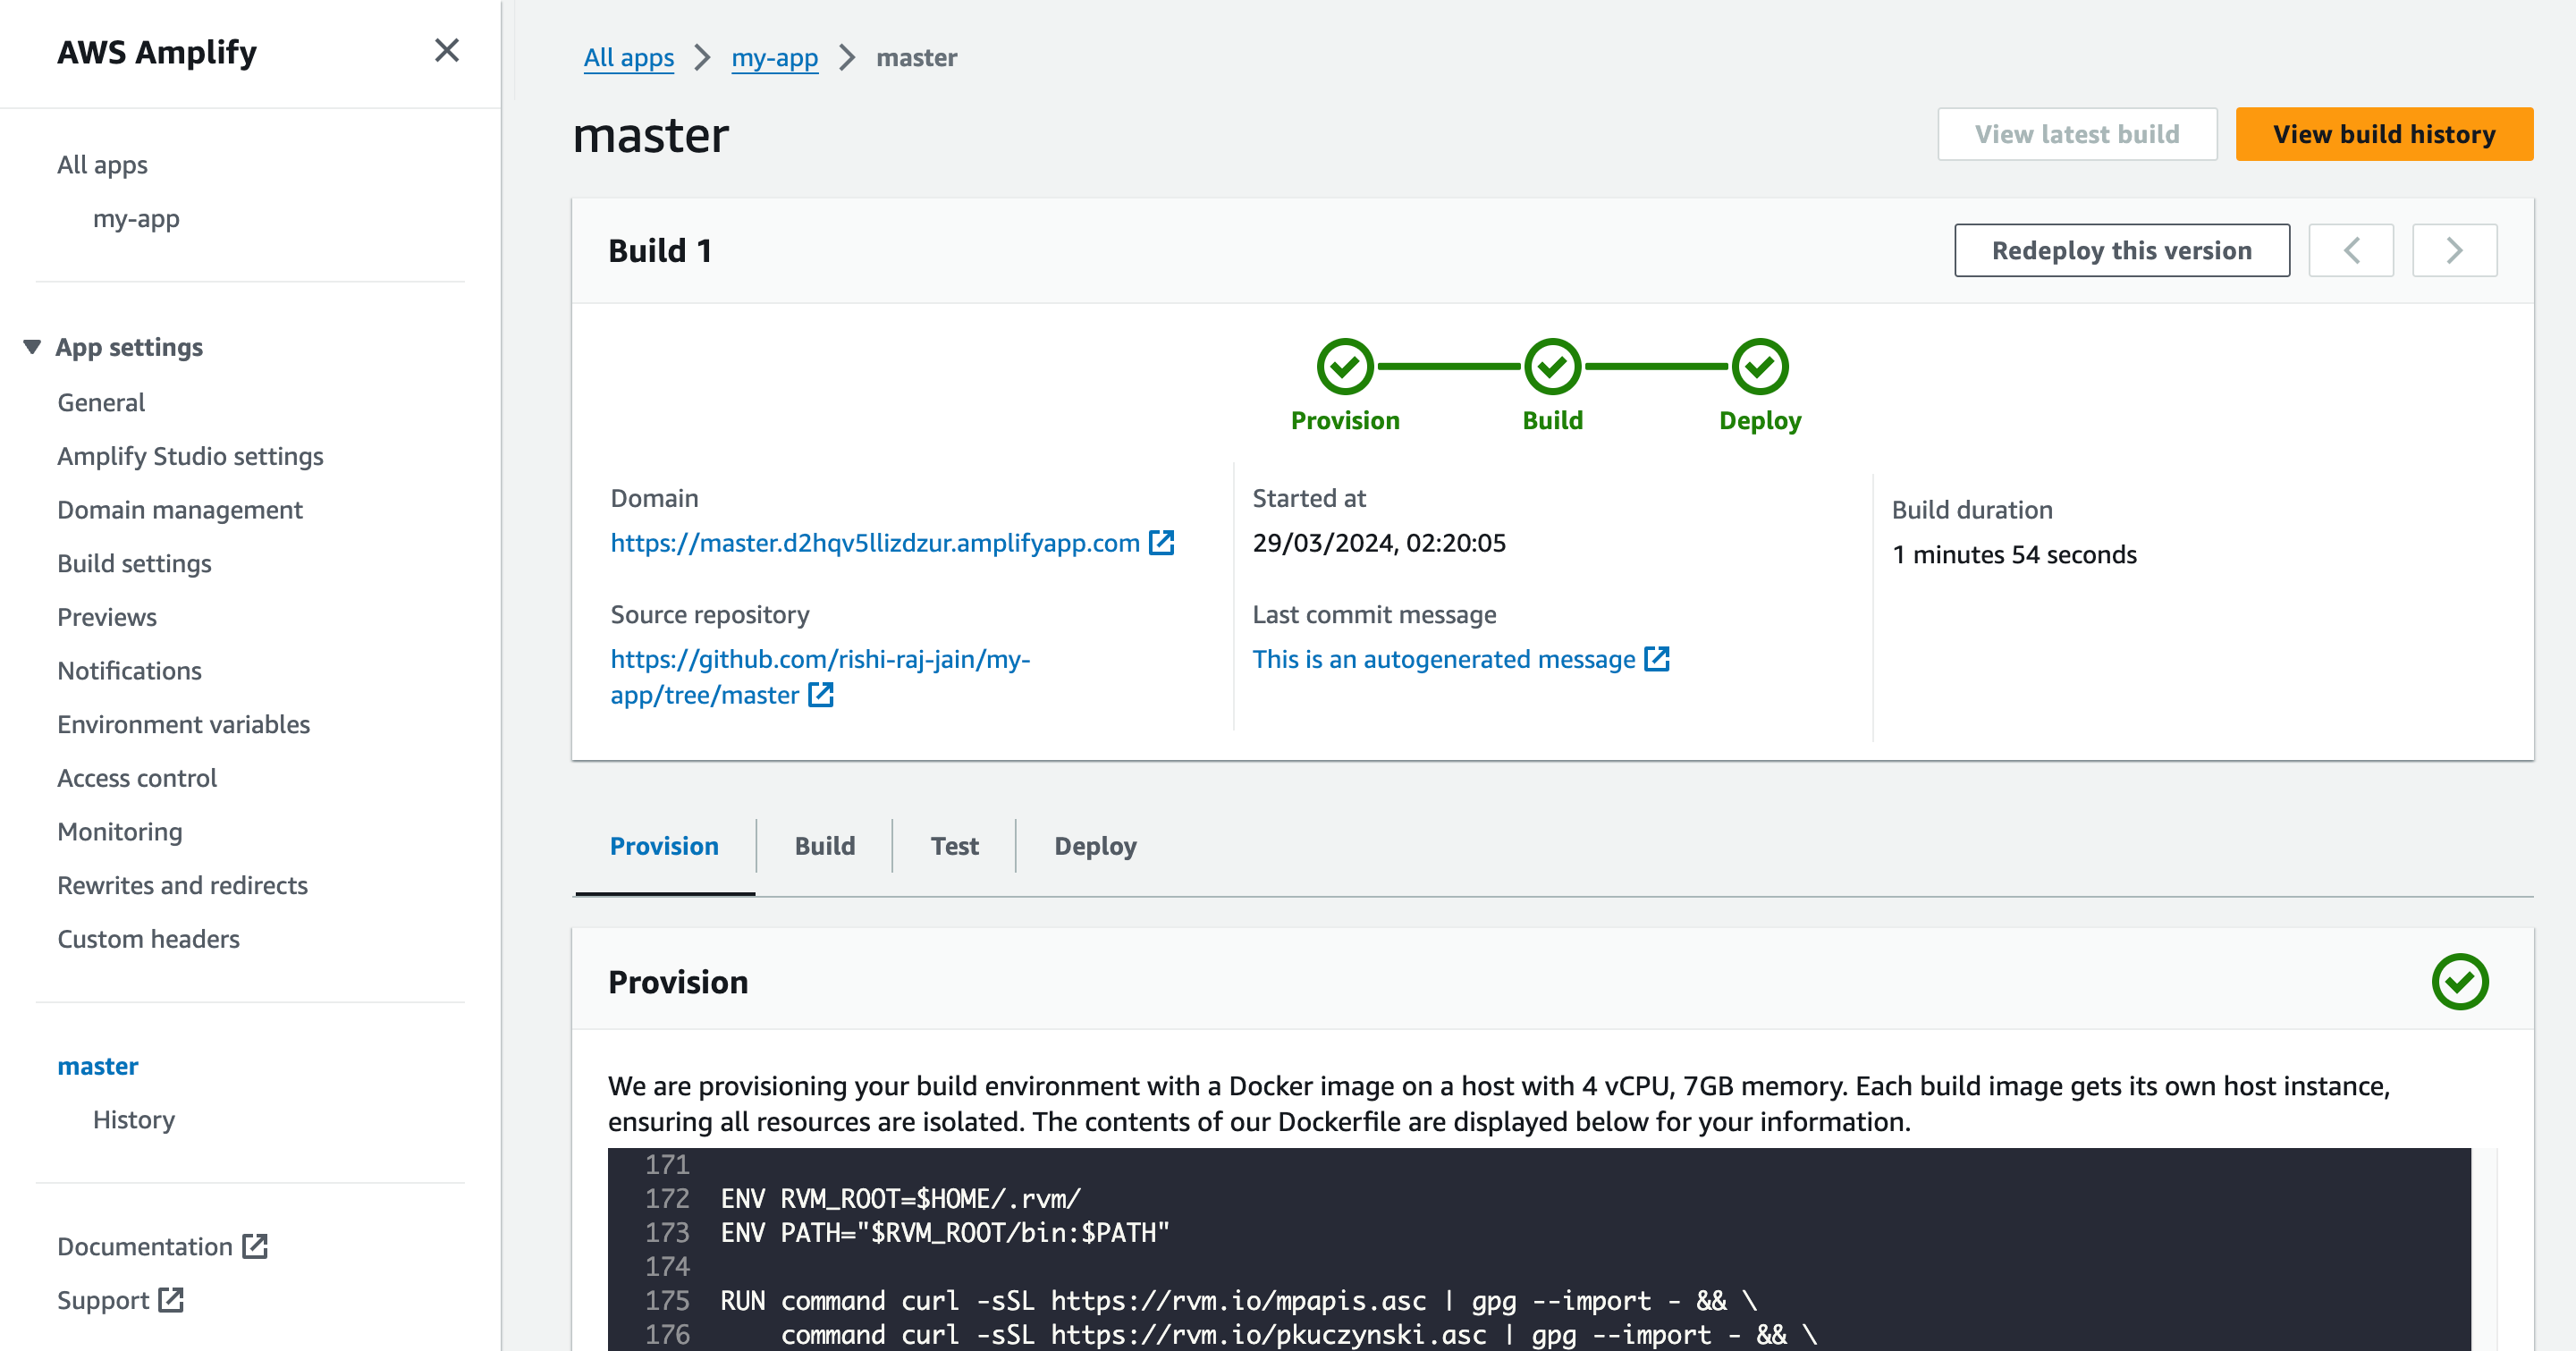
Task: Select All apps in the sidebar
Action: pos(102,165)
